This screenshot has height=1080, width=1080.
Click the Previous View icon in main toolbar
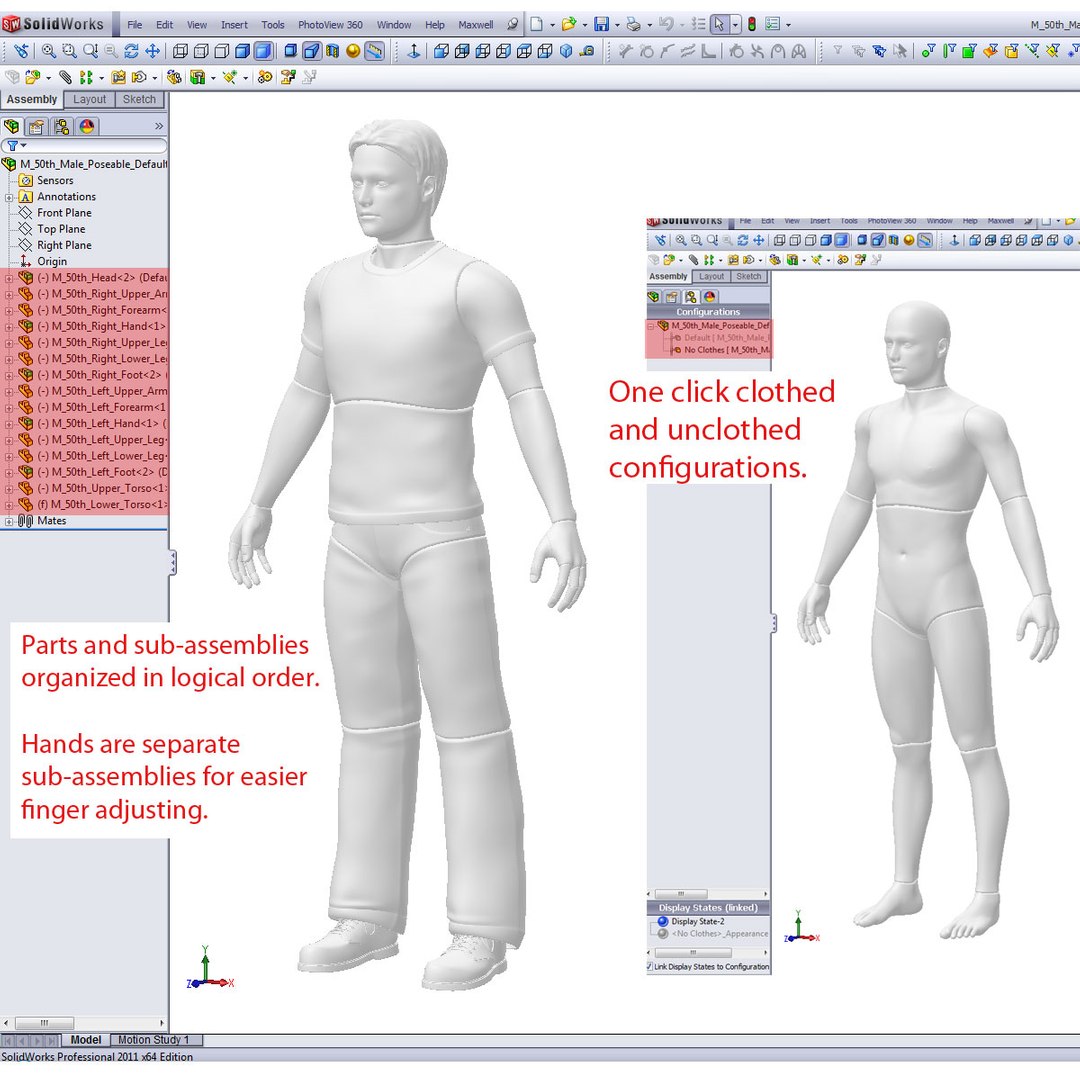click(21, 51)
